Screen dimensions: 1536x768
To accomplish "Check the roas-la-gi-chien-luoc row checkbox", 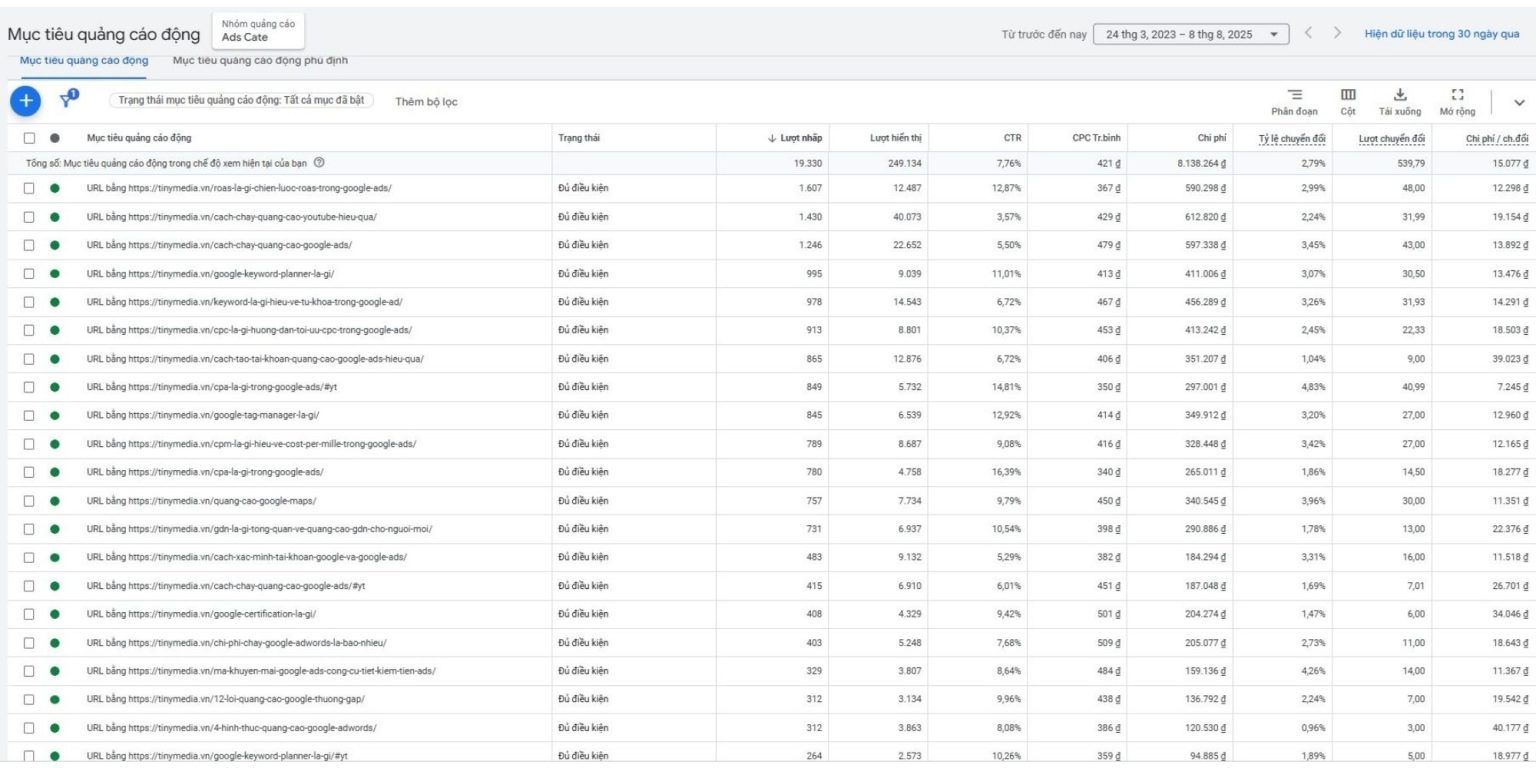I will (29, 188).
